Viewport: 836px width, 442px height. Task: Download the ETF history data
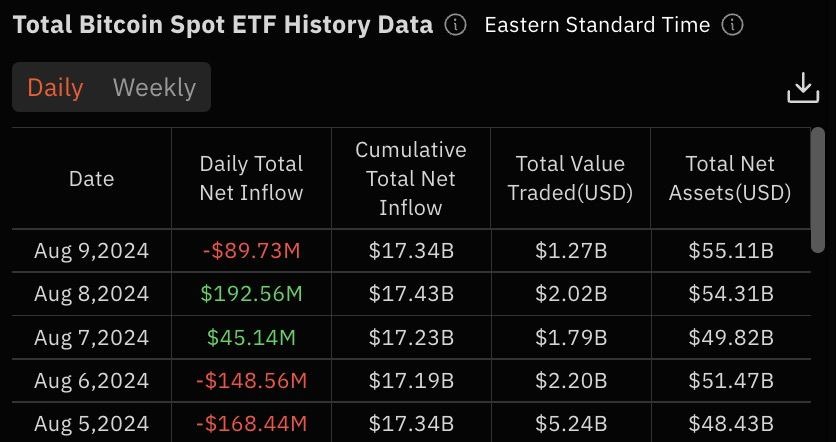click(803, 88)
